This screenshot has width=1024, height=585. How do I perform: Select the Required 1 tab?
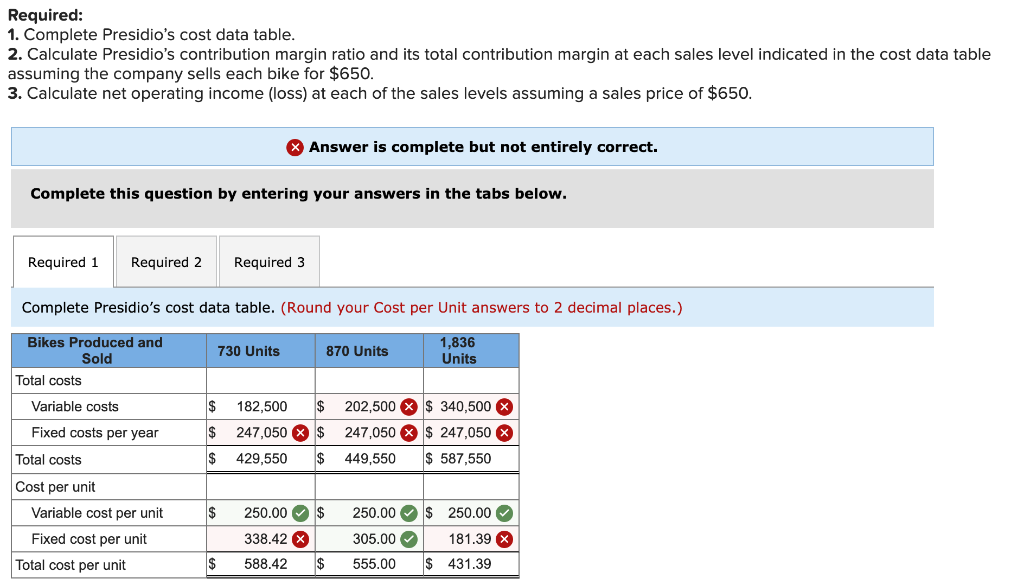click(62, 261)
